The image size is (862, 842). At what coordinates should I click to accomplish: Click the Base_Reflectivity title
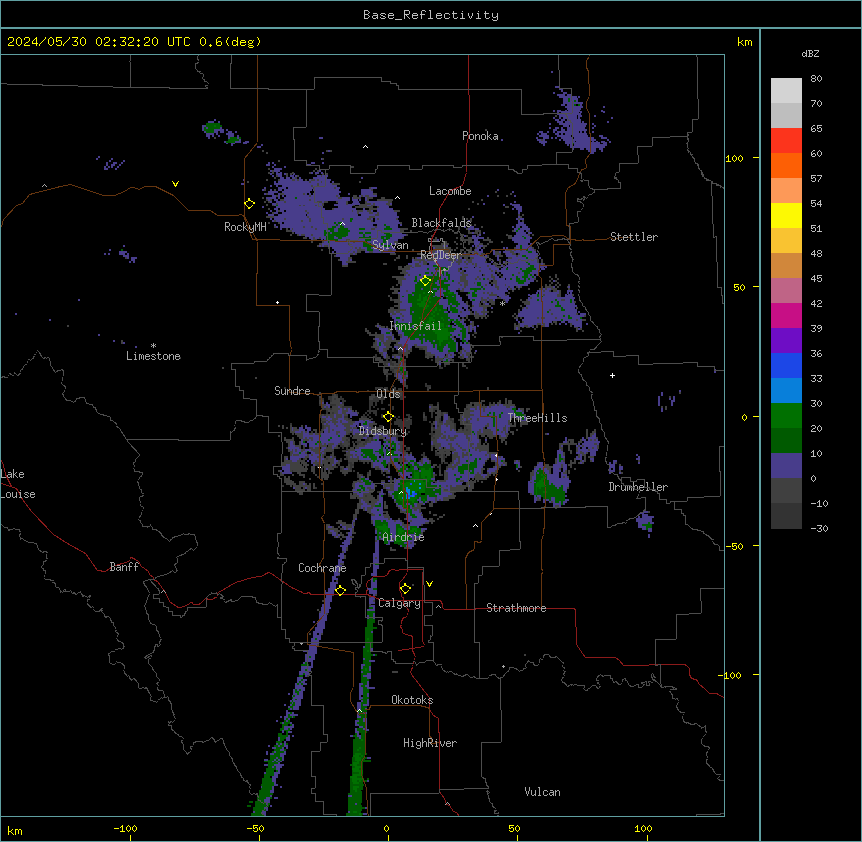[431, 15]
